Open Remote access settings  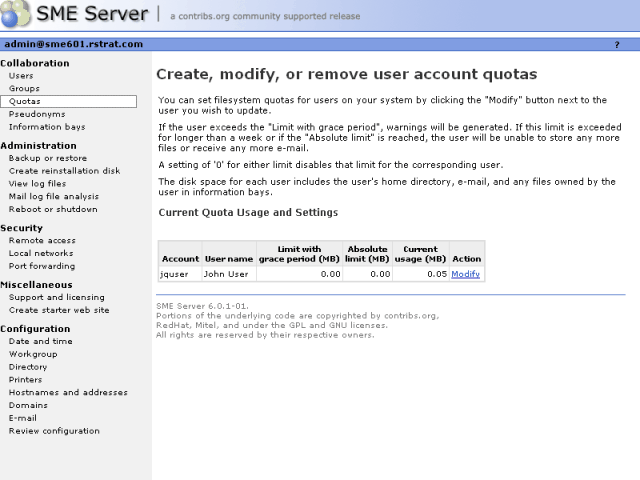tap(42, 240)
